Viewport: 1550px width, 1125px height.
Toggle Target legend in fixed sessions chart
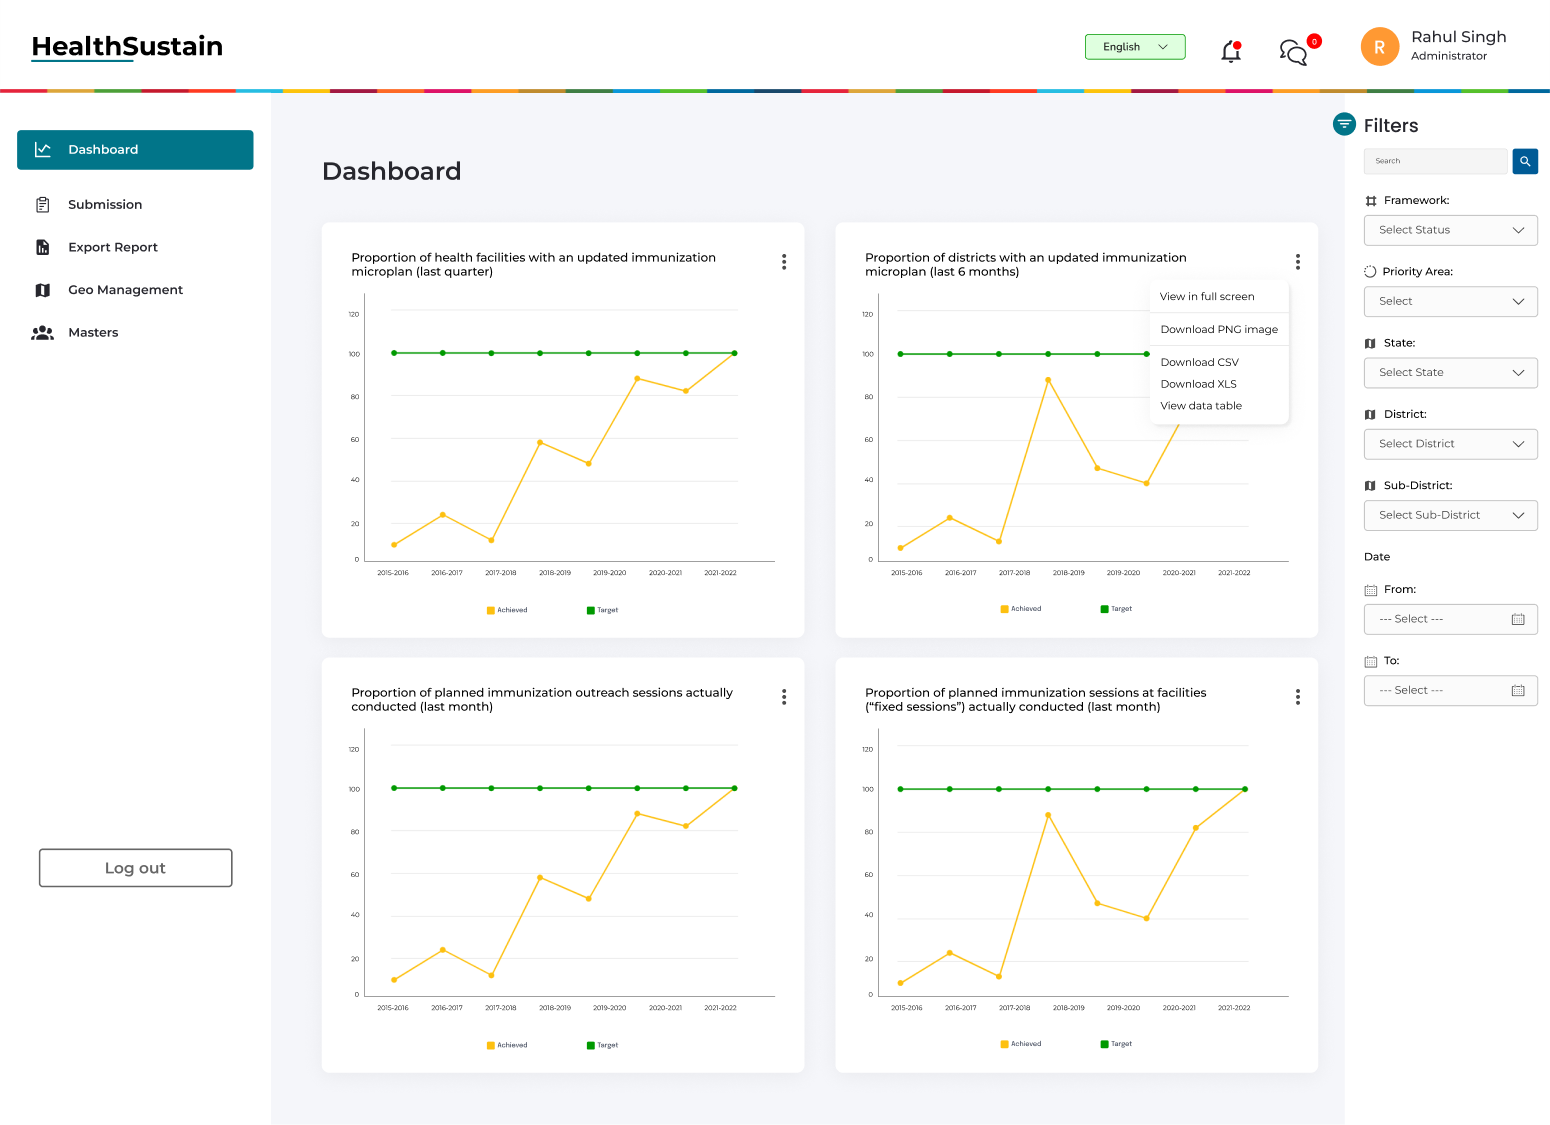pos(1117,1044)
